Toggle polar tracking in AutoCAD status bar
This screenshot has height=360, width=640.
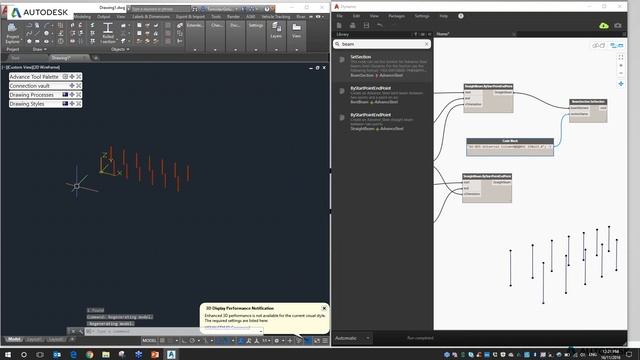point(192,340)
